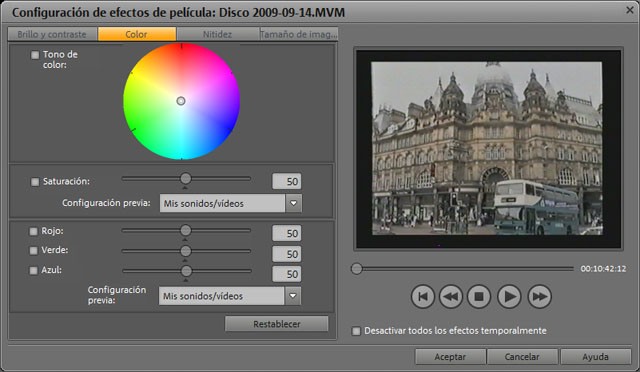Tick the Rojo checkbox
This screenshot has width=640, height=372.
(x=33, y=232)
